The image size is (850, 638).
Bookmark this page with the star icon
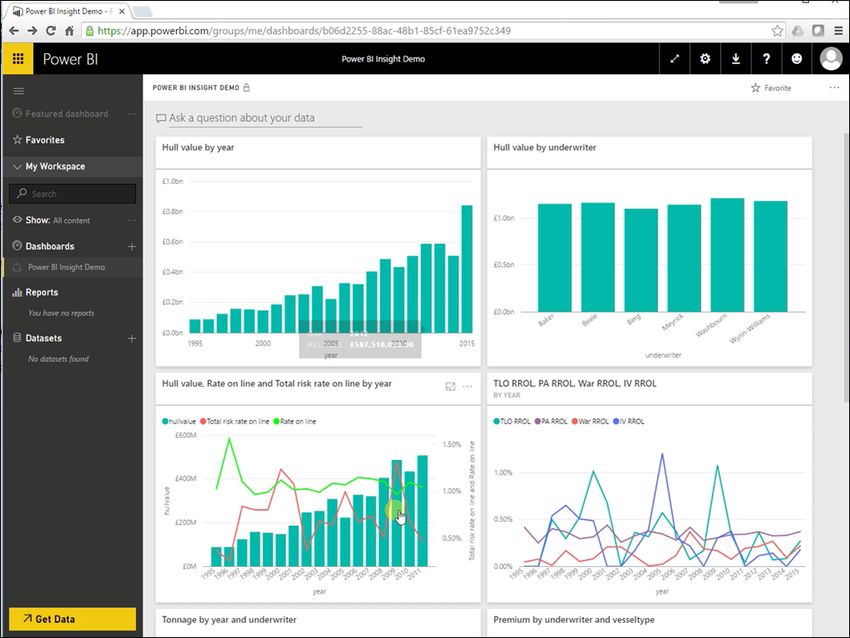pos(777,31)
